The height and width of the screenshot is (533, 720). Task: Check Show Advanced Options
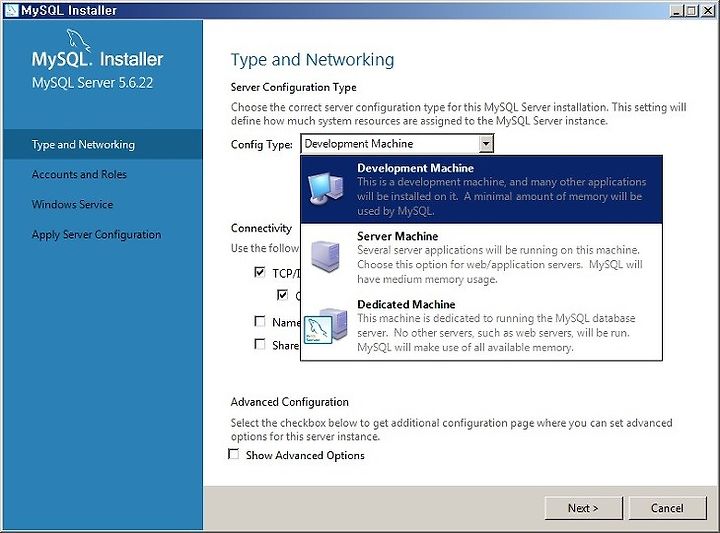tap(234, 454)
